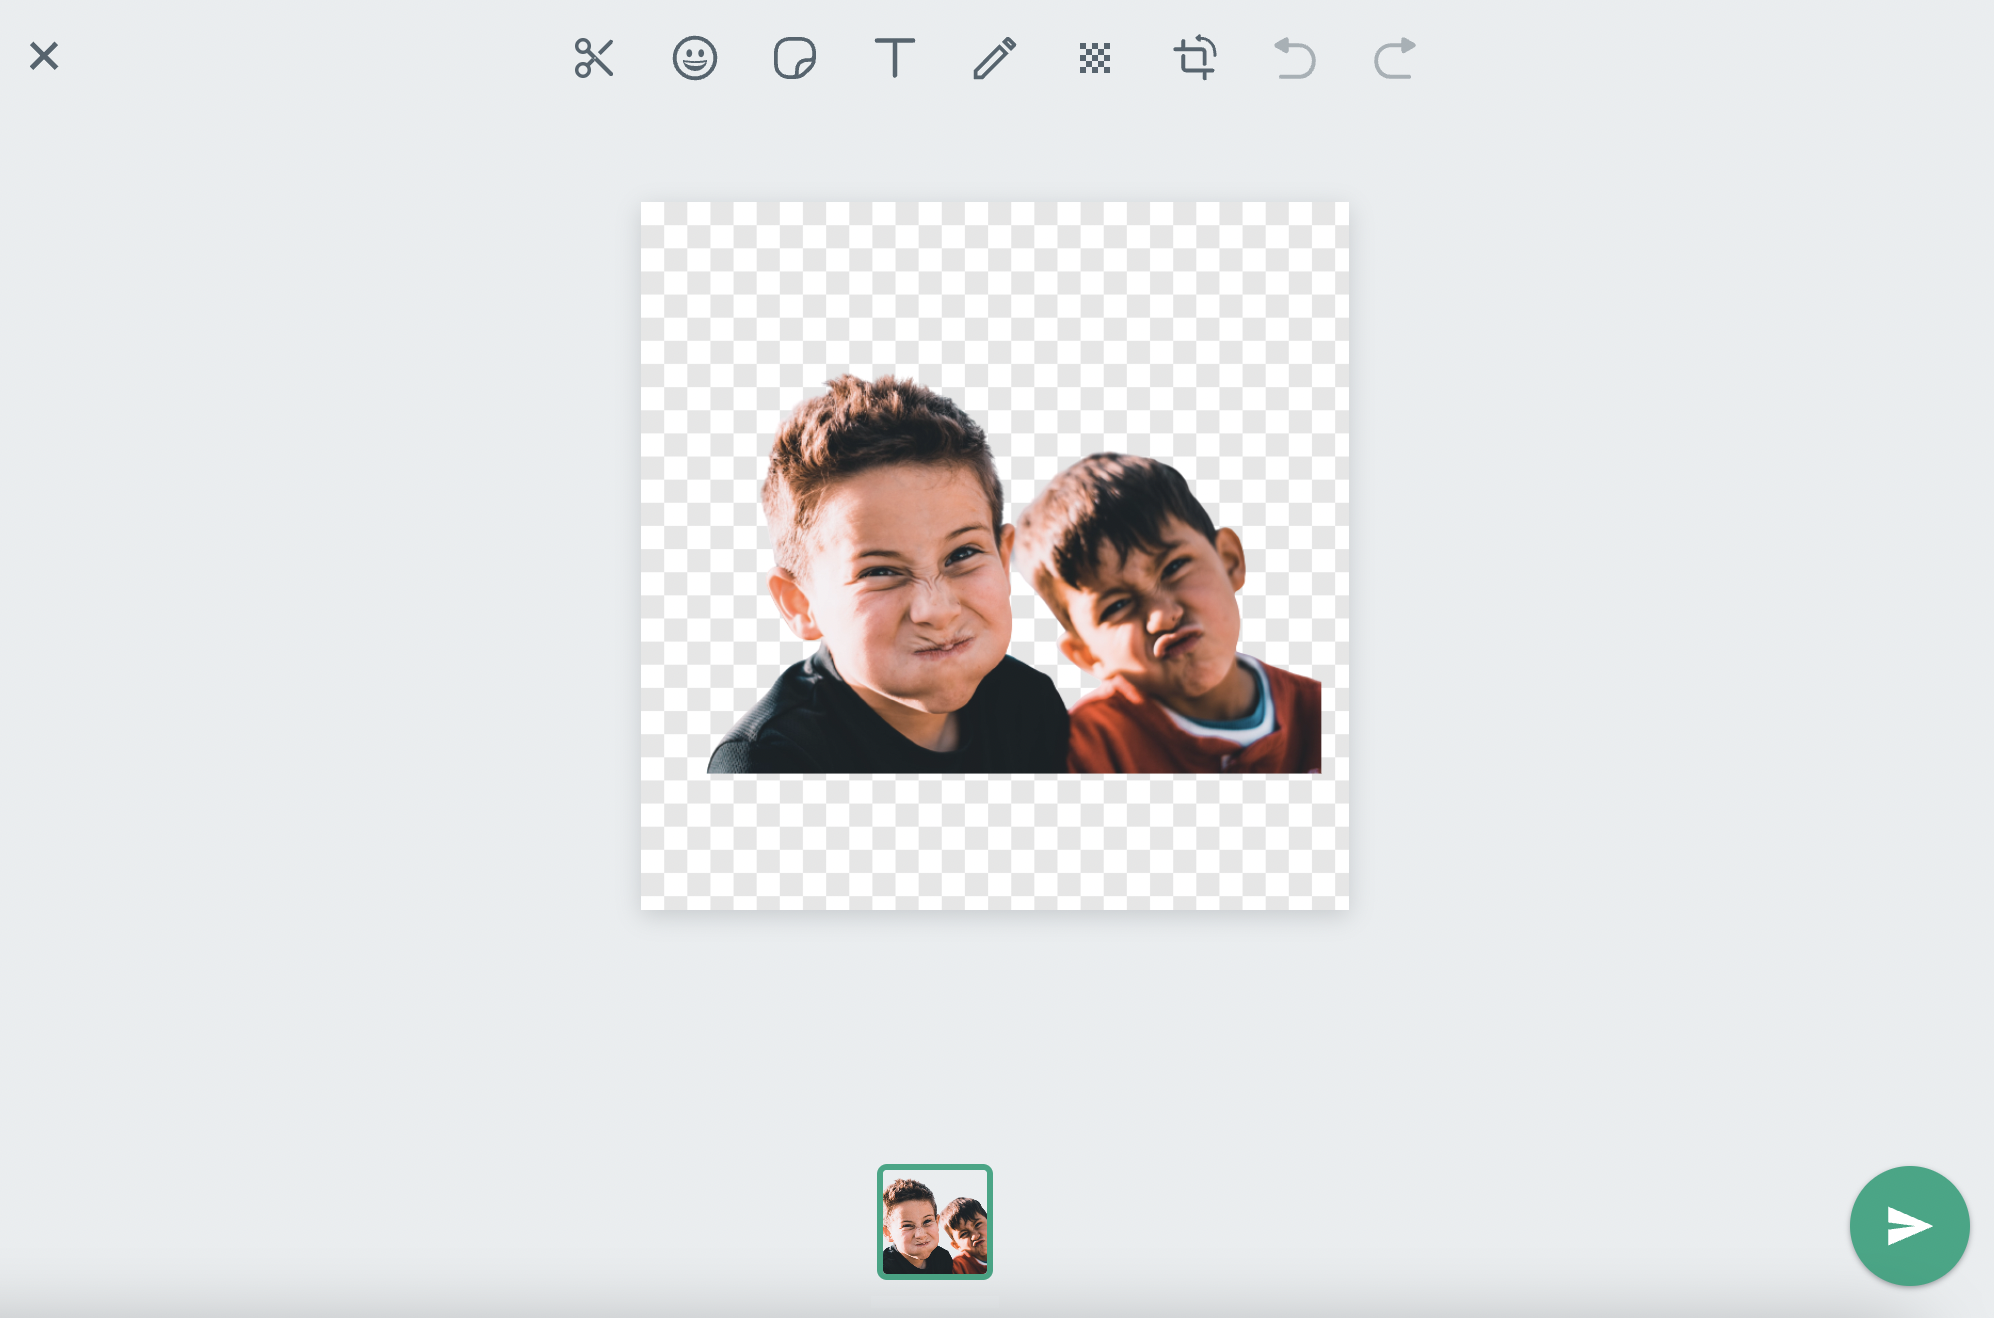The width and height of the screenshot is (1994, 1318).
Task: Close the sticker editor
Action: 44,56
